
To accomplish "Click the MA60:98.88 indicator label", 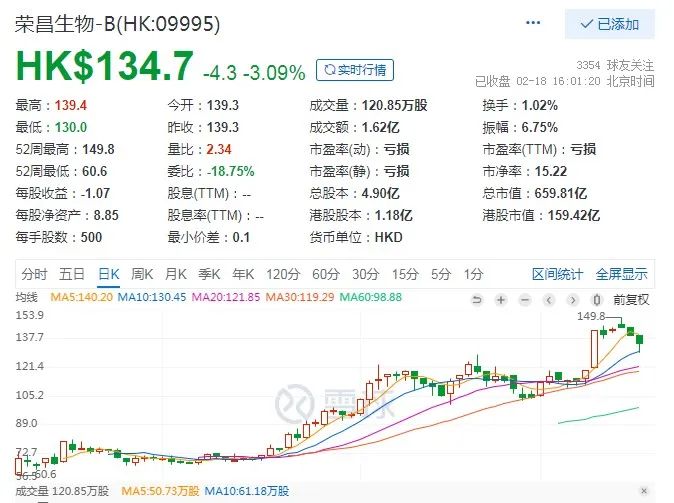I will tap(371, 297).
